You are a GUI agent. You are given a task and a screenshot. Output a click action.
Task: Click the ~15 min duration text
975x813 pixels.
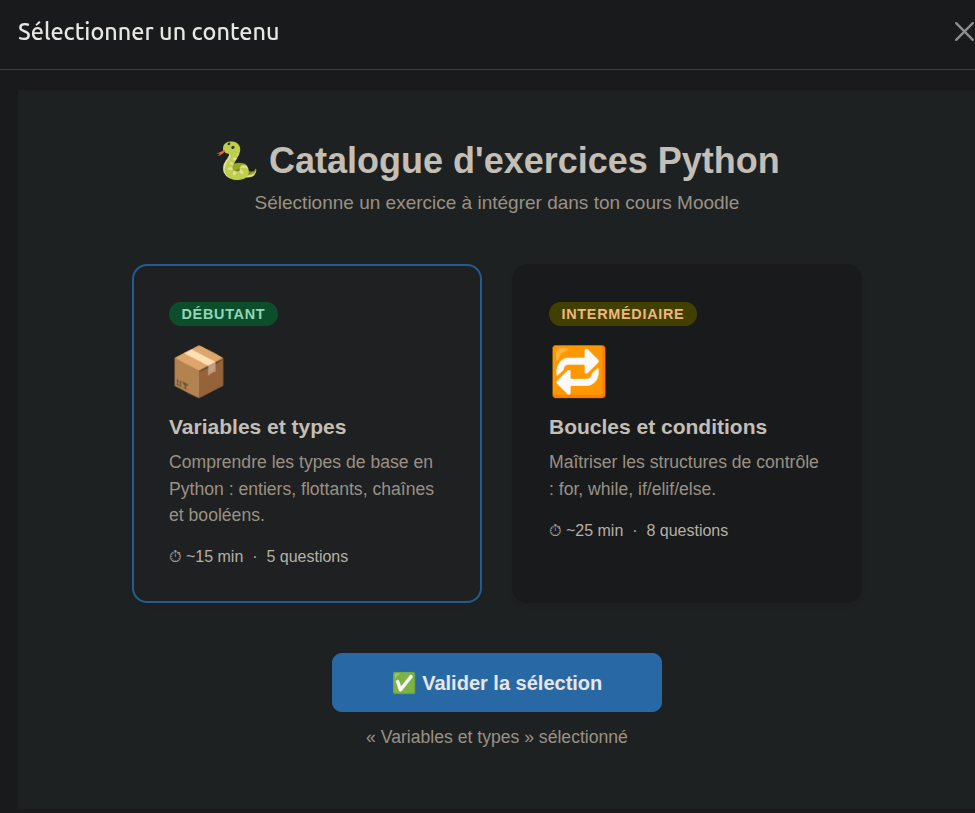(215, 557)
